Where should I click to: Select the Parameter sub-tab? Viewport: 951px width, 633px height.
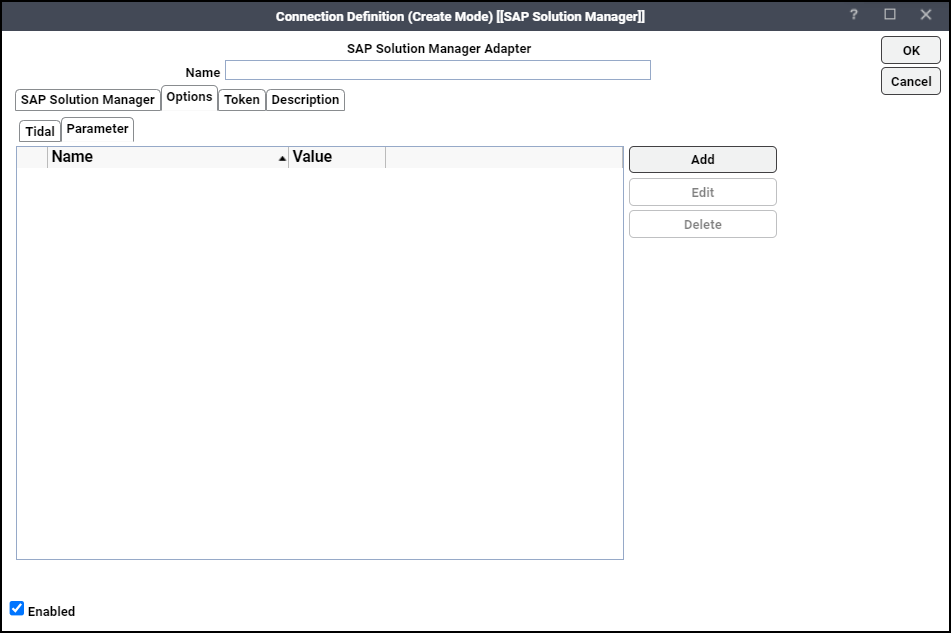98,129
